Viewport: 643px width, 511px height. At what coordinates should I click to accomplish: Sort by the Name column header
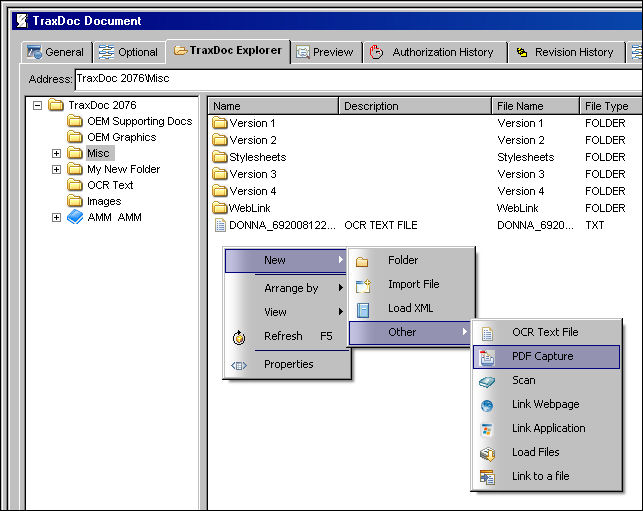click(x=273, y=106)
